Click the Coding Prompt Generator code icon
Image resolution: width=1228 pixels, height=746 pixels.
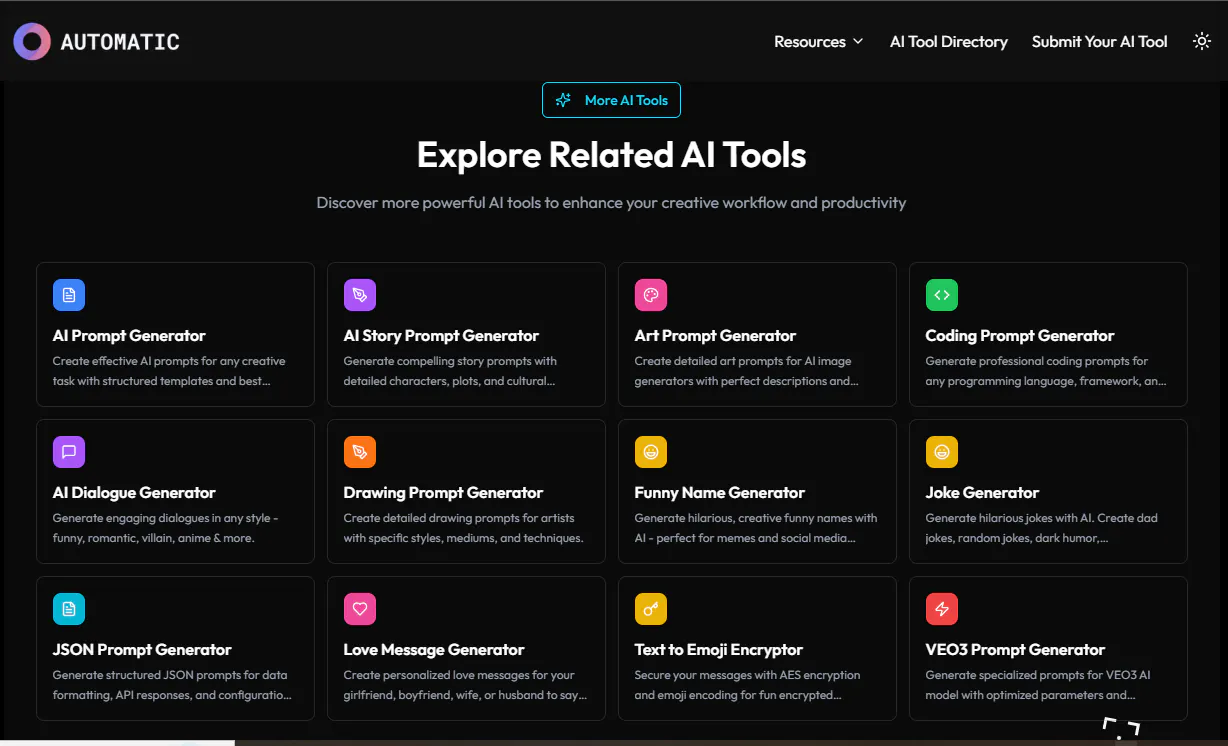point(942,295)
